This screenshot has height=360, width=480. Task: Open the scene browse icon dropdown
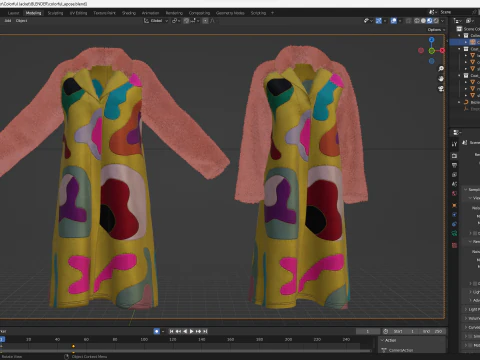point(432,12)
